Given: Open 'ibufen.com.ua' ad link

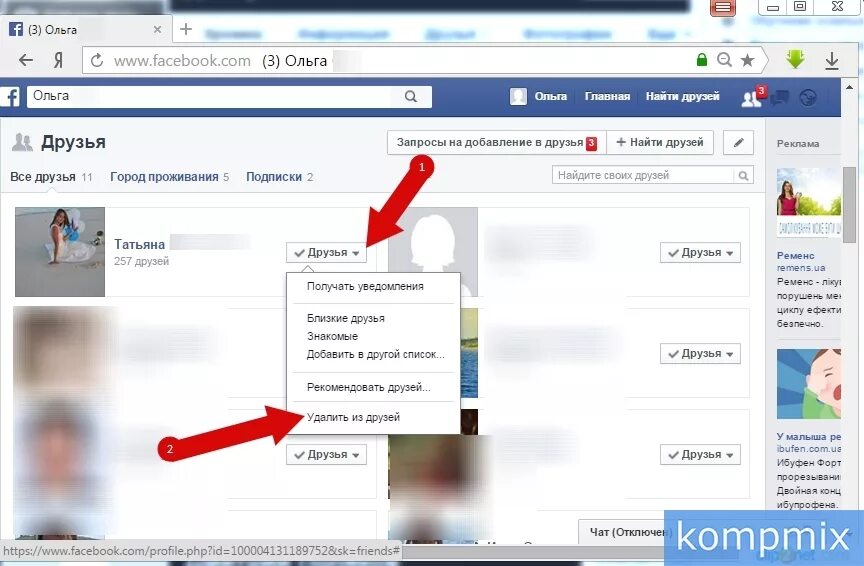Looking at the screenshot, I should pos(809,449).
